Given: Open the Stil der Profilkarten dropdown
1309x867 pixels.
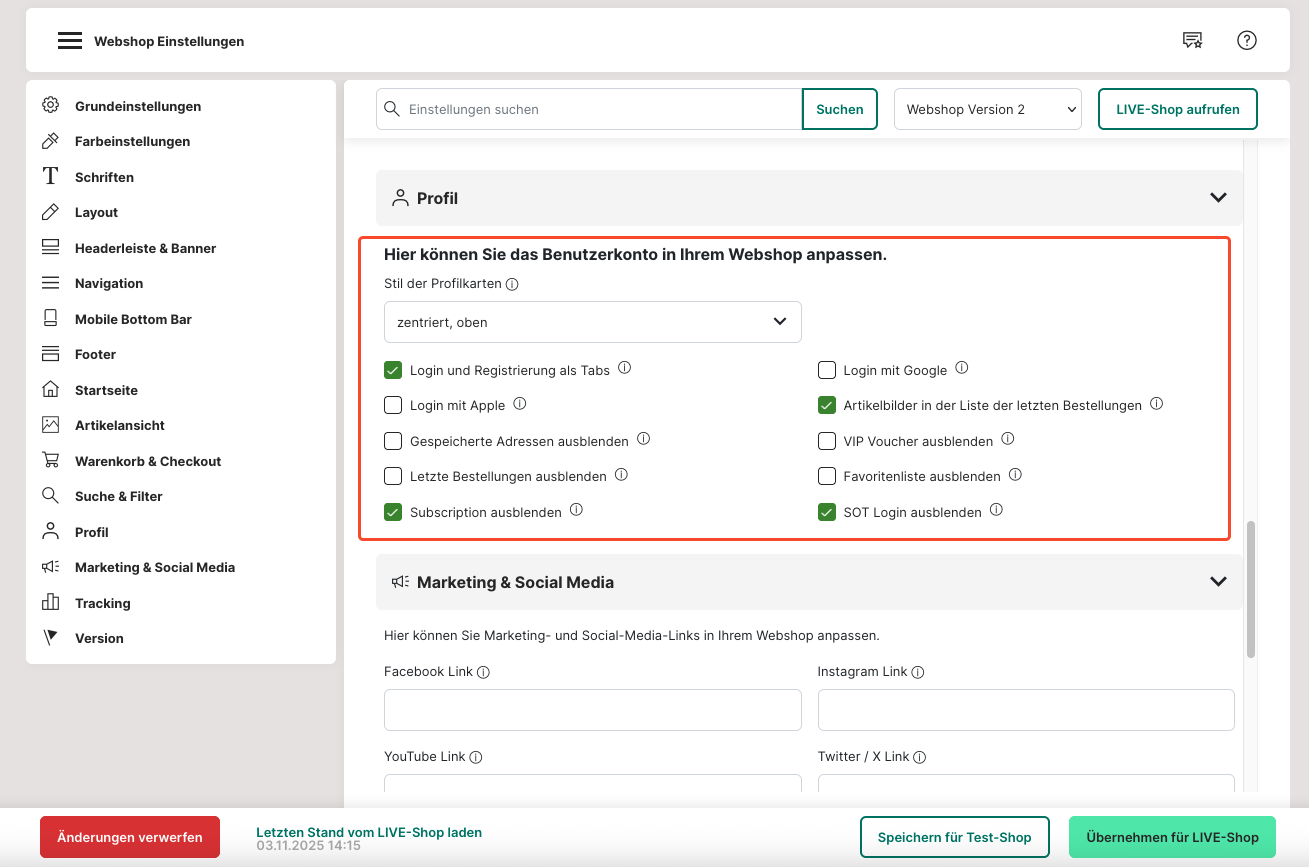Looking at the screenshot, I should click(592, 322).
